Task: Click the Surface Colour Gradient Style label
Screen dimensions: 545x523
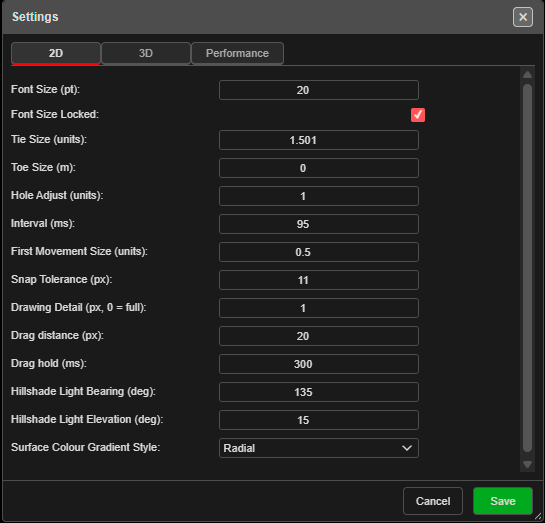Action: (86, 447)
